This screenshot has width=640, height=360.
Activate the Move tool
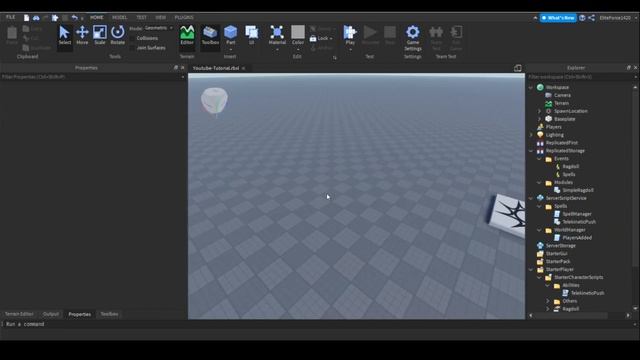[x=82, y=36]
